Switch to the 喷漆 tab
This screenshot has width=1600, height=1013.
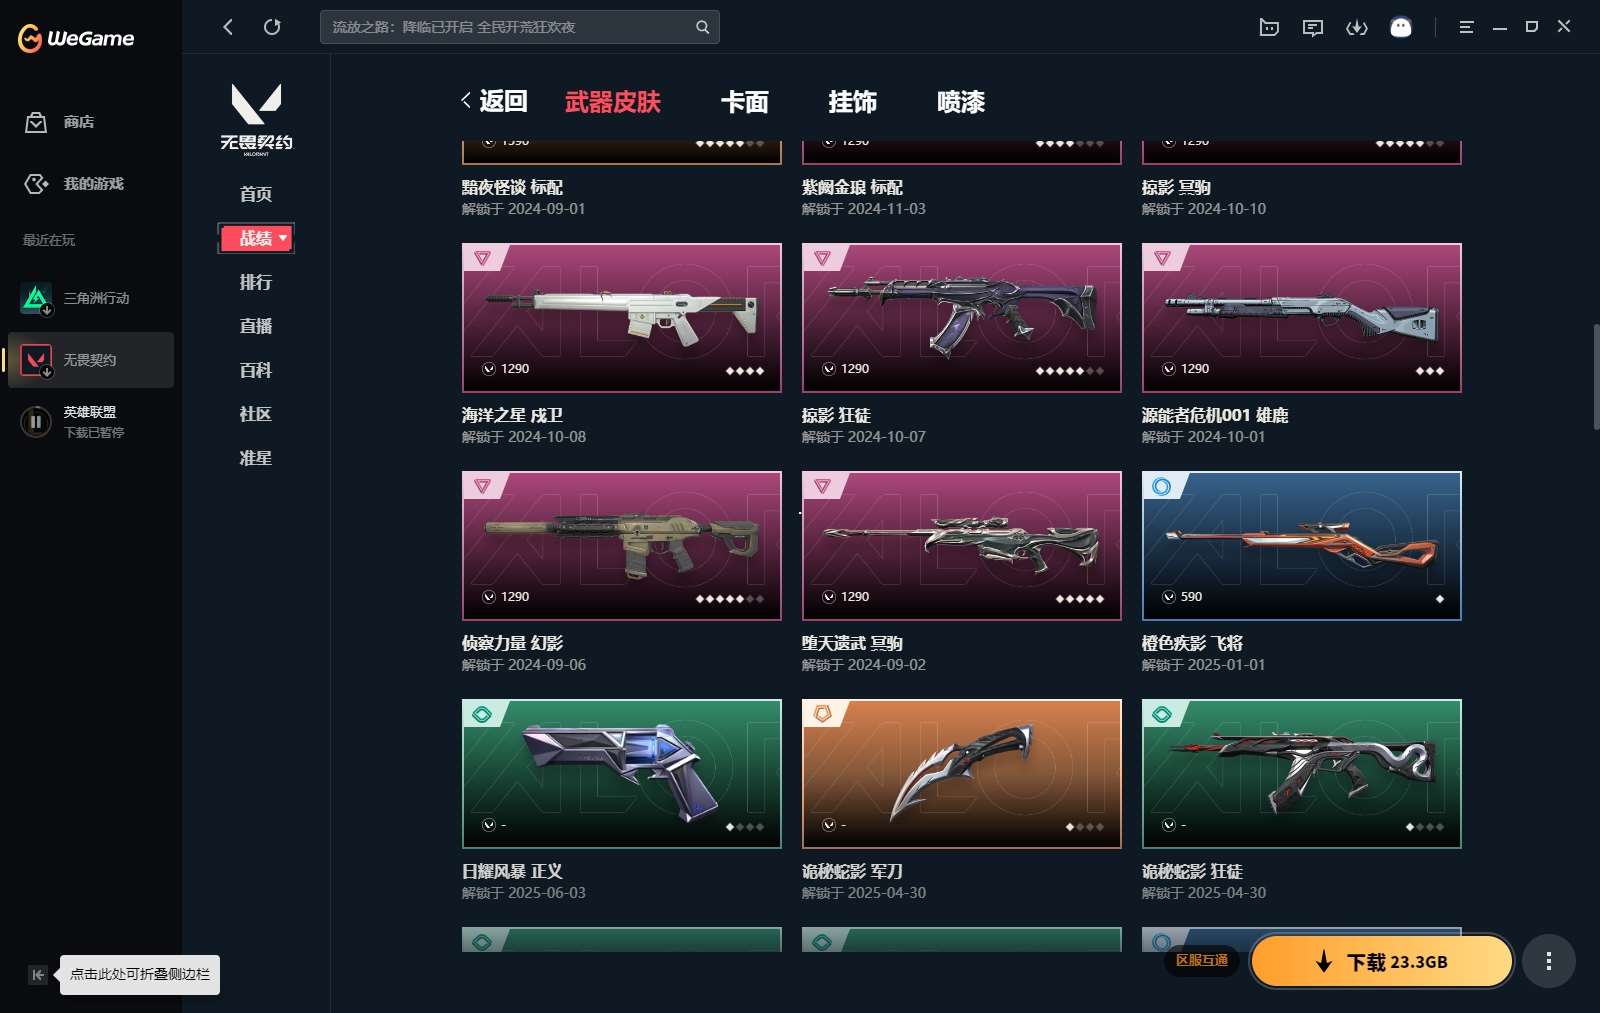961,102
